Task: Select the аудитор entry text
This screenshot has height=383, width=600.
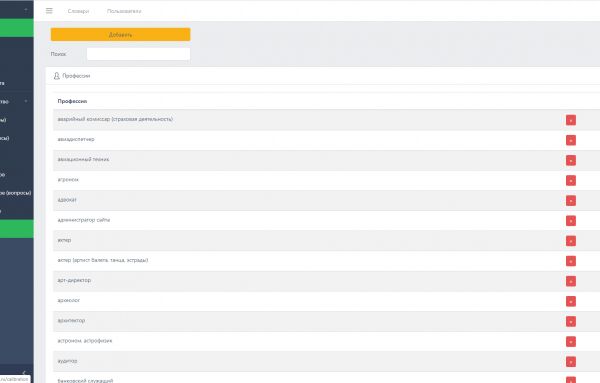Action: tap(67, 361)
